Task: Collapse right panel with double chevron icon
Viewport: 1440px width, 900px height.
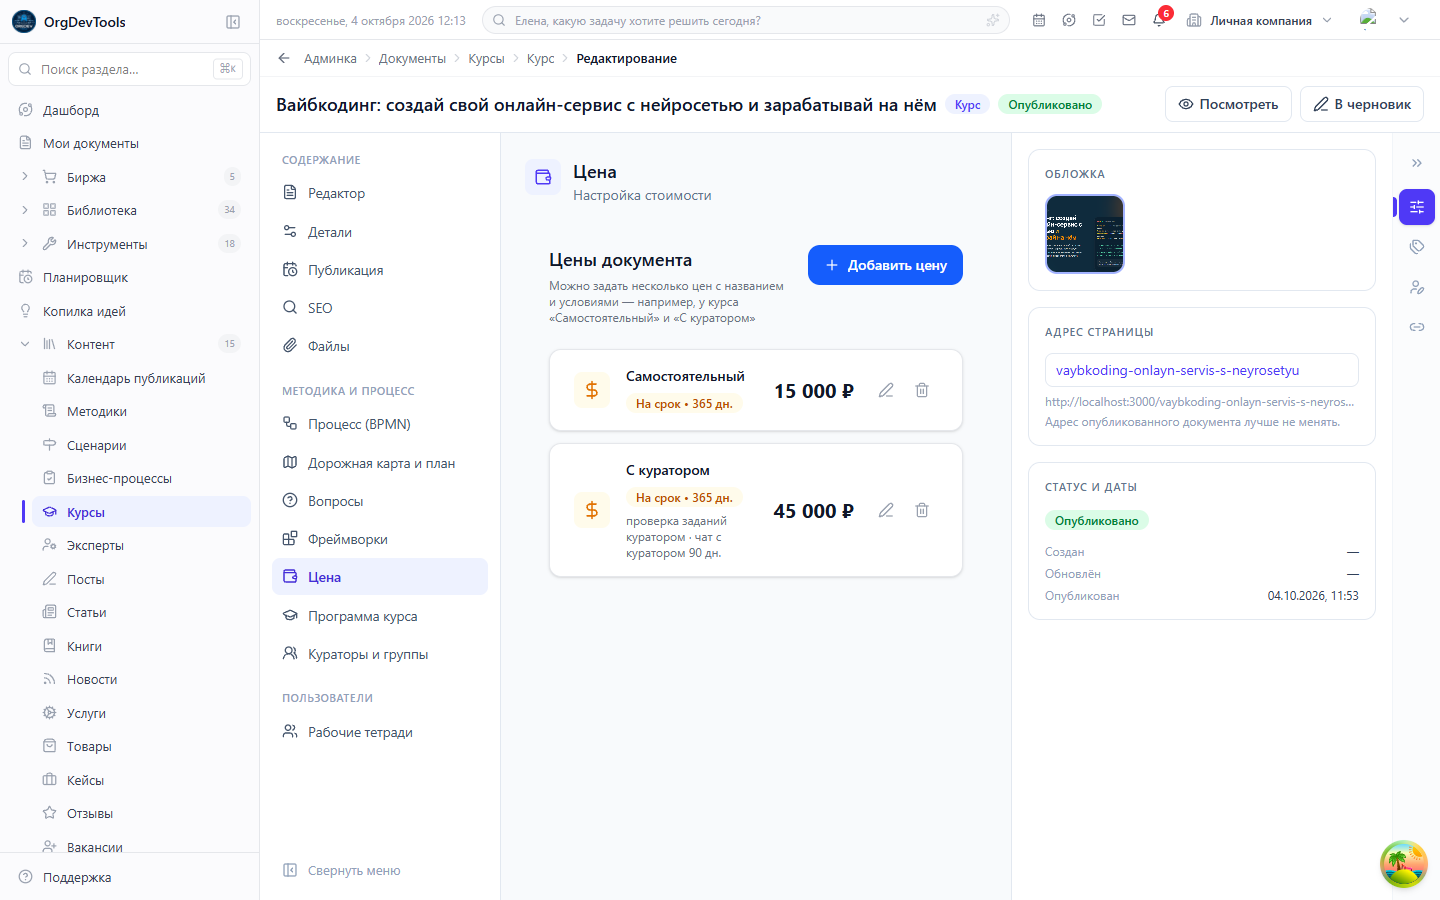Action: pyautogui.click(x=1417, y=163)
